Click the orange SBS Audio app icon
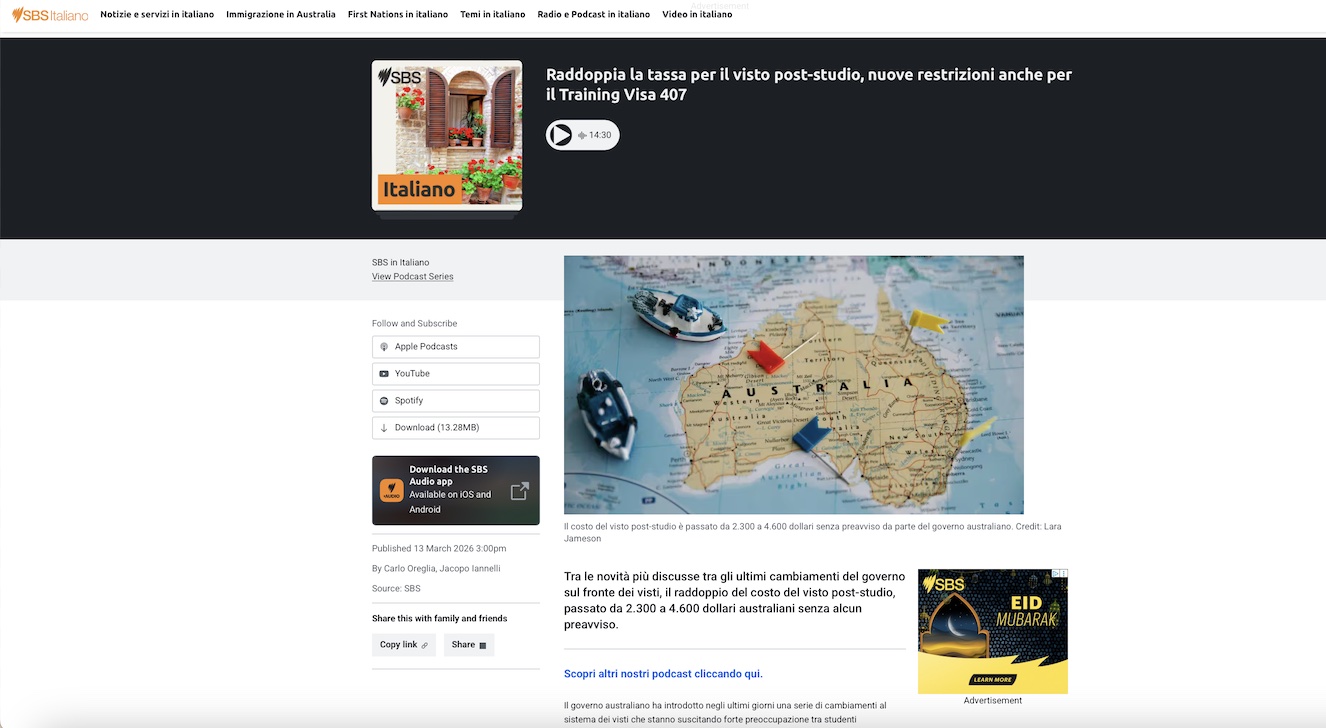Image resolution: width=1326 pixels, height=728 pixels. click(391, 491)
